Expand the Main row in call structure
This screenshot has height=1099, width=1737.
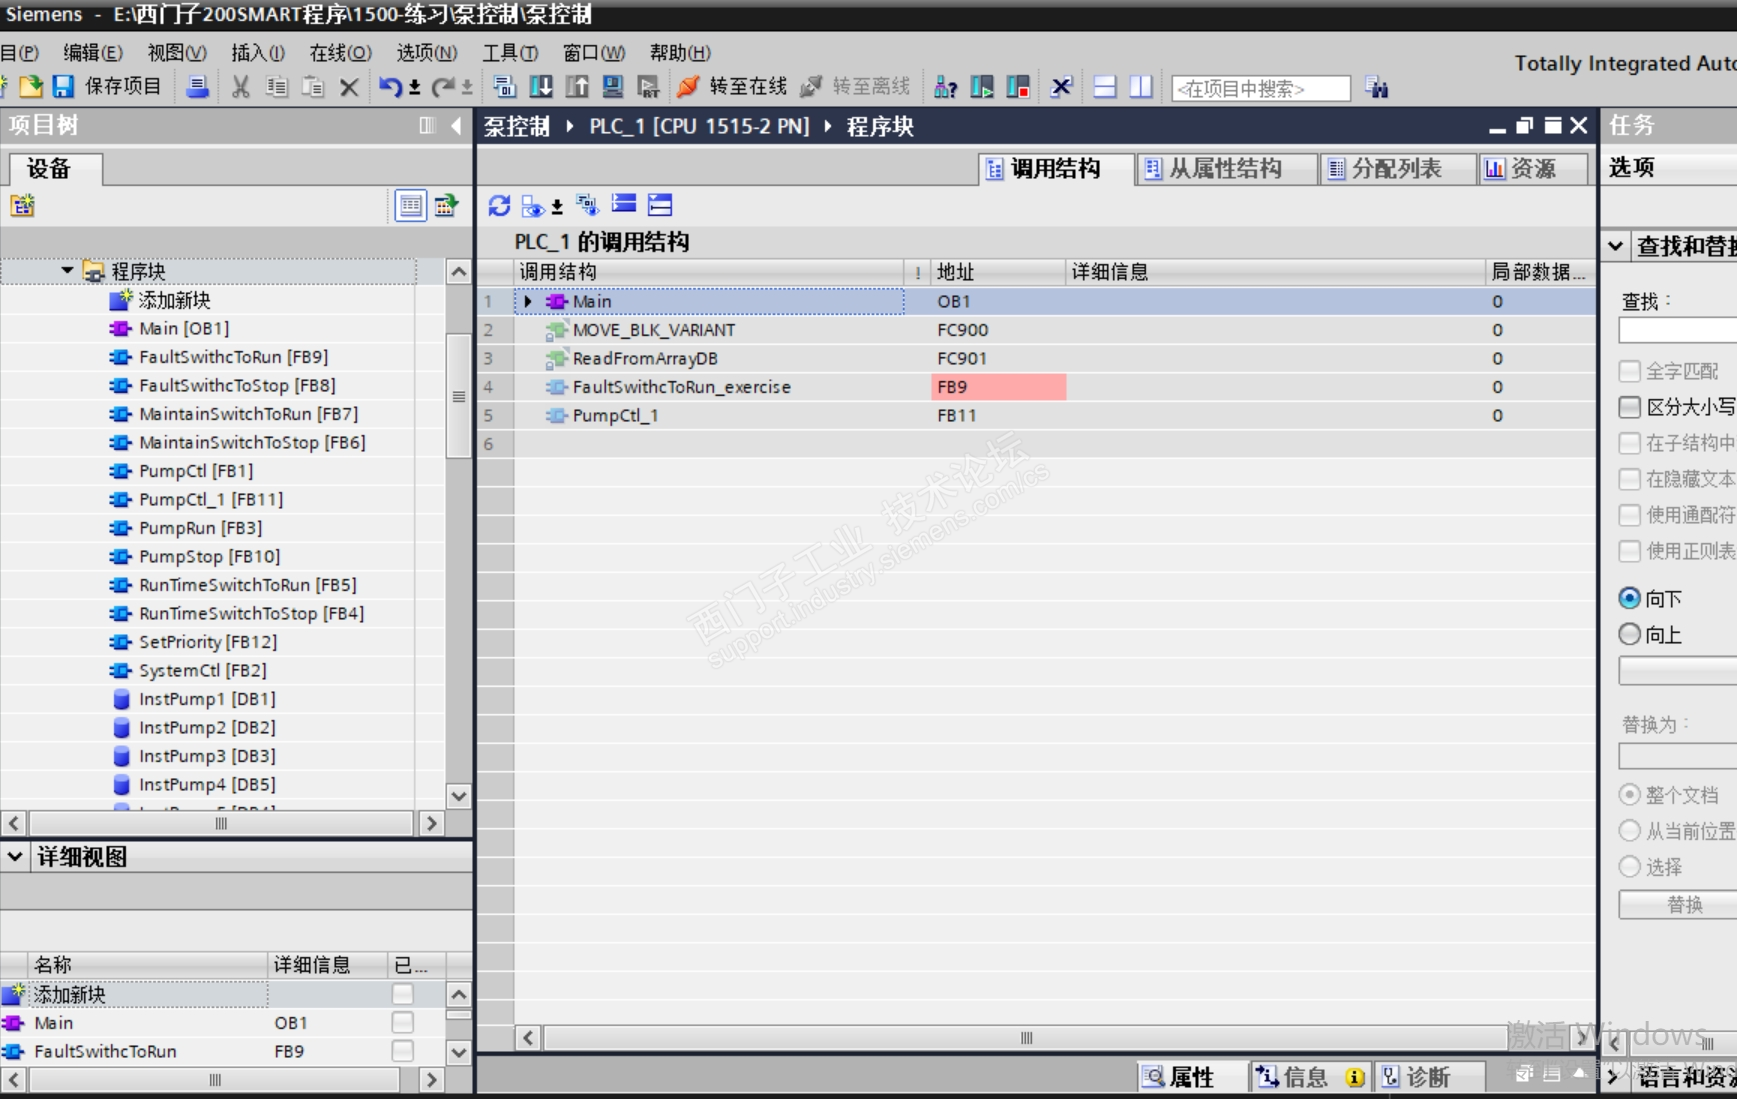coord(528,301)
